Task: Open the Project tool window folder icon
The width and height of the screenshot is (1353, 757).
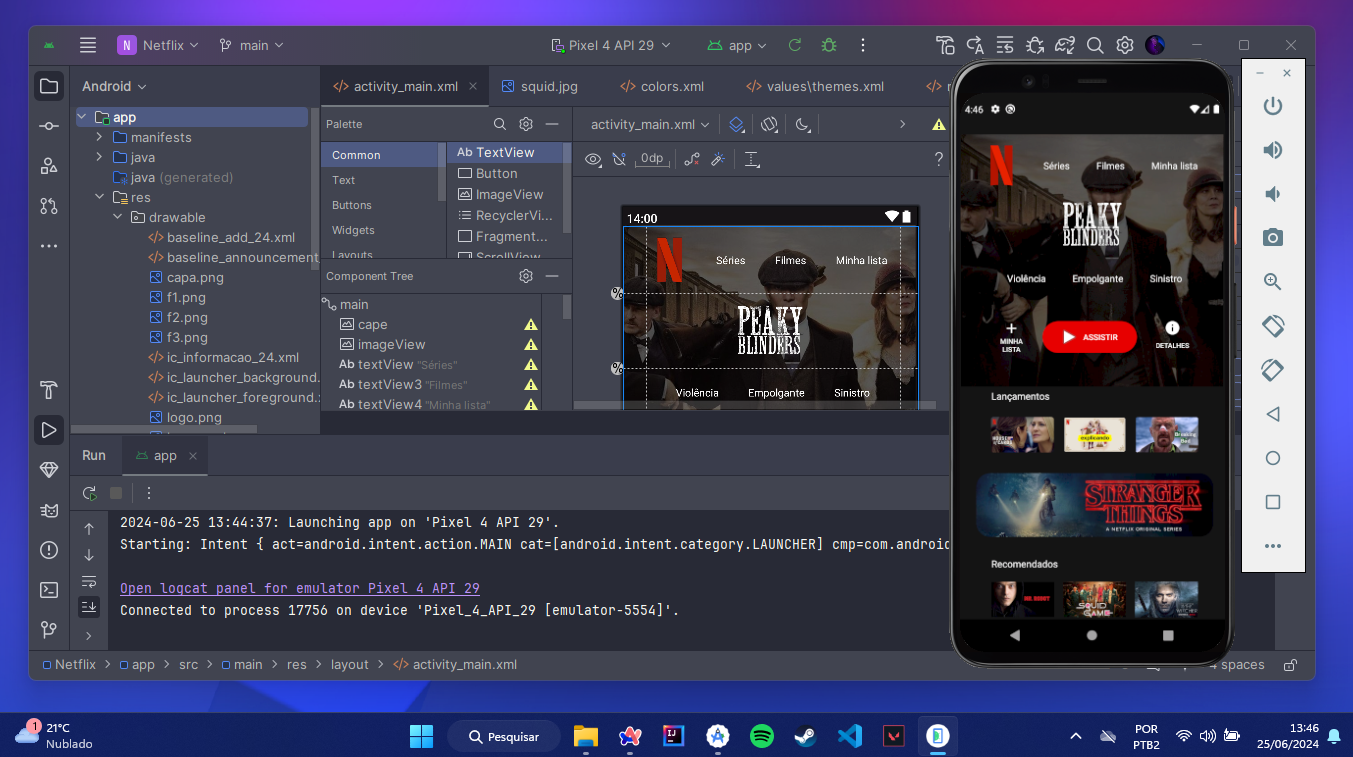Action: tap(48, 86)
